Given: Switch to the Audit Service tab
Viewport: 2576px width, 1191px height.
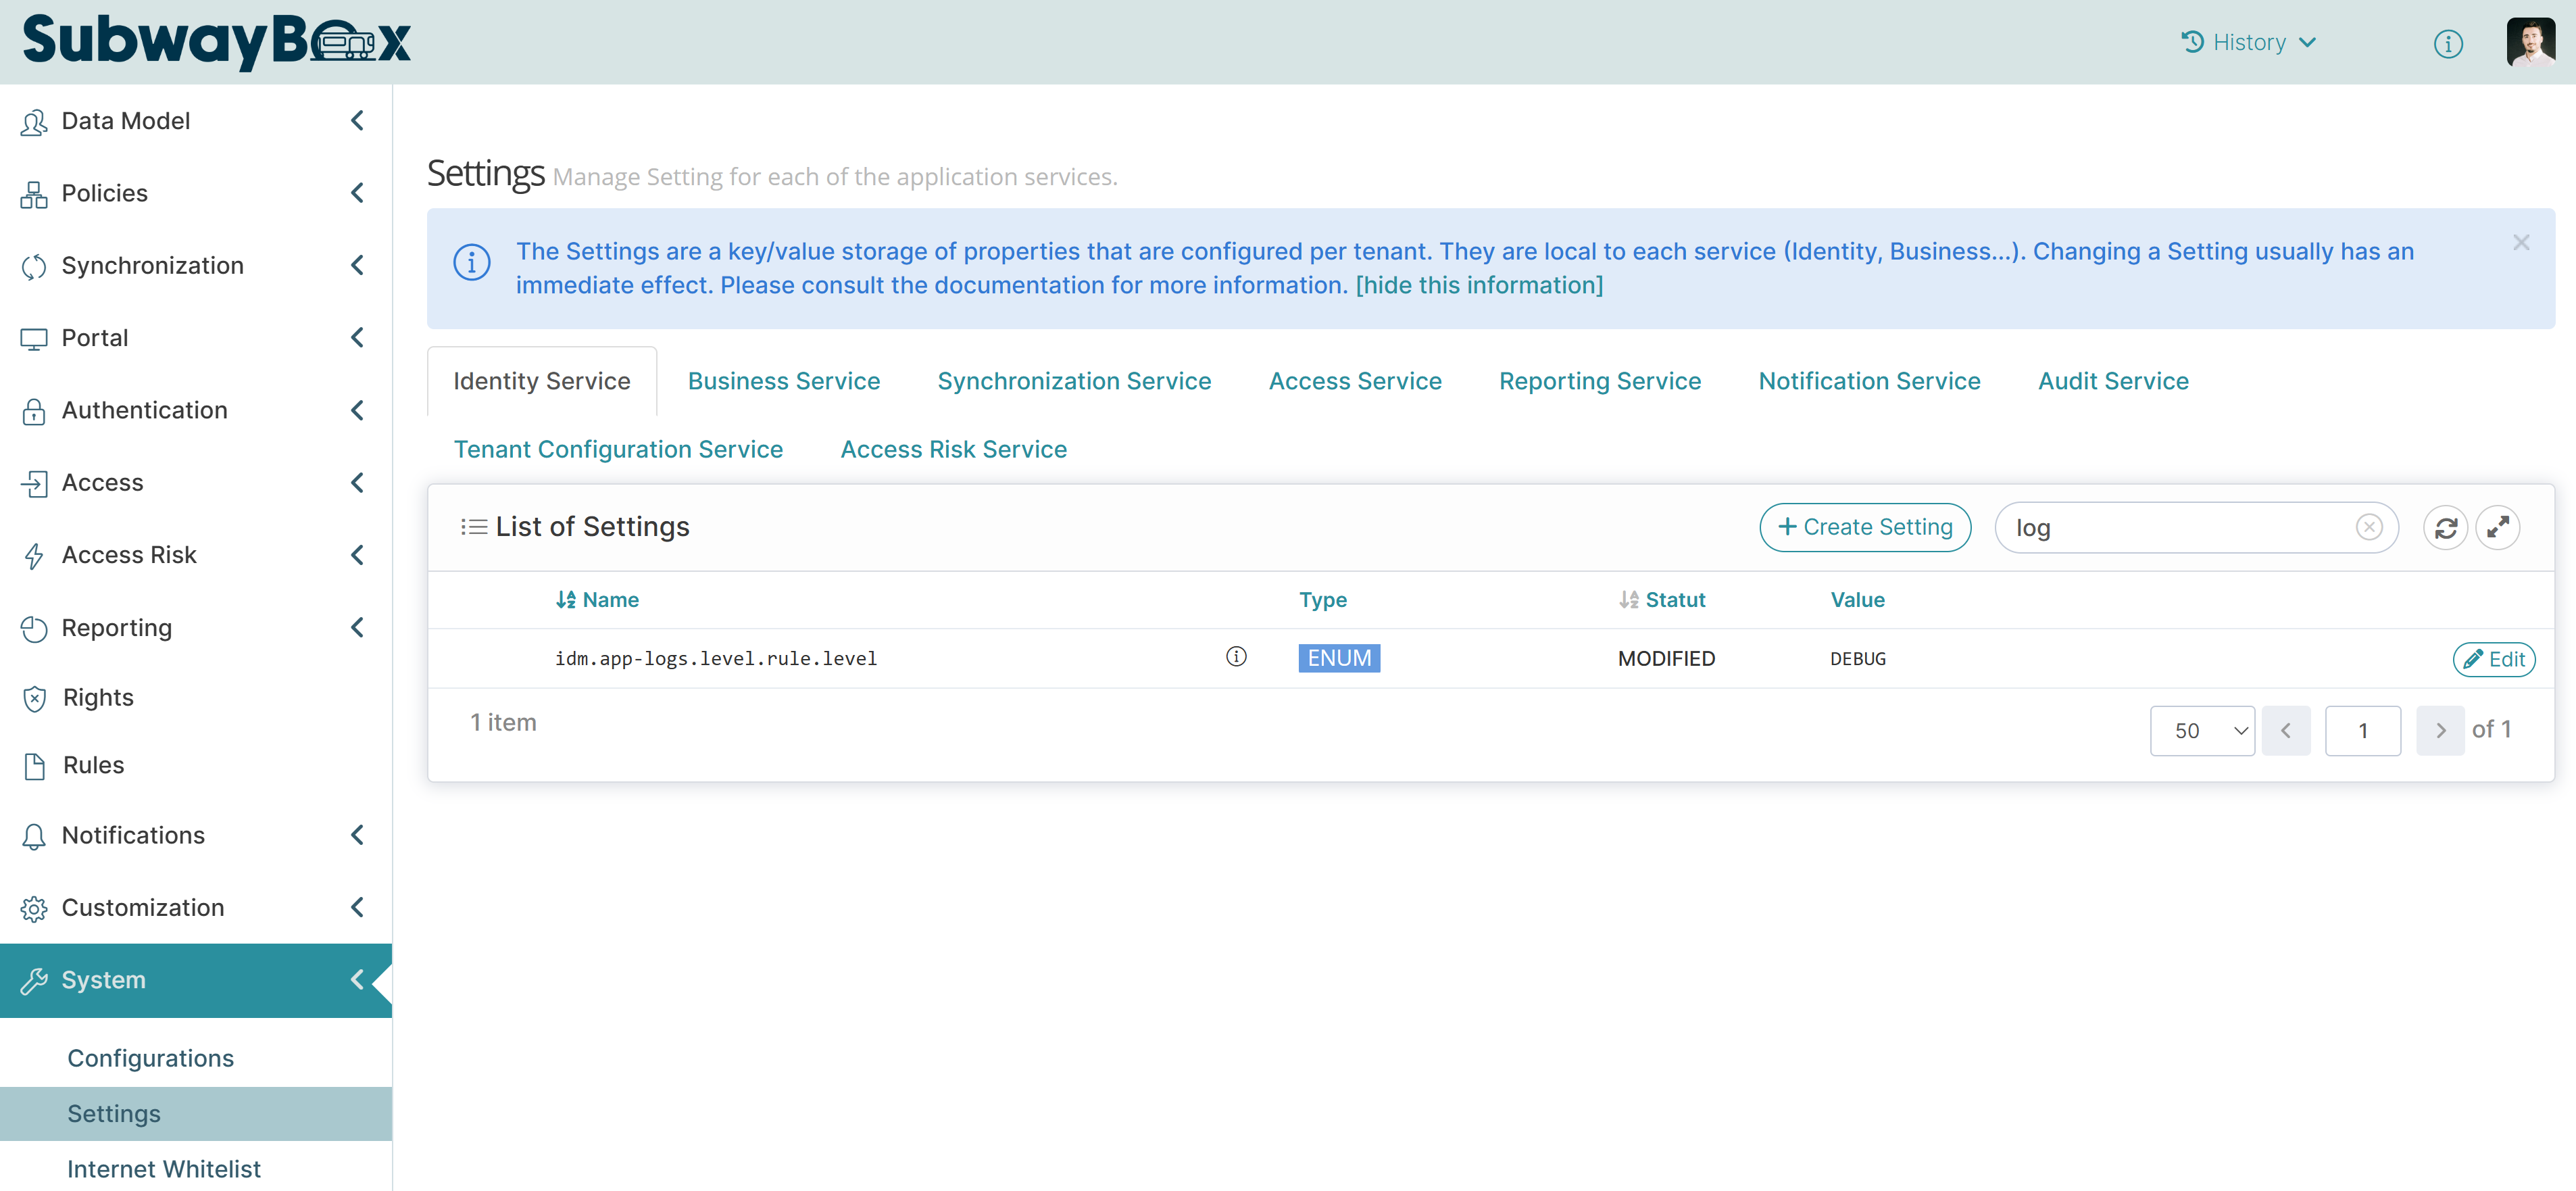Looking at the screenshot, I should click(x=2112, y=381).
